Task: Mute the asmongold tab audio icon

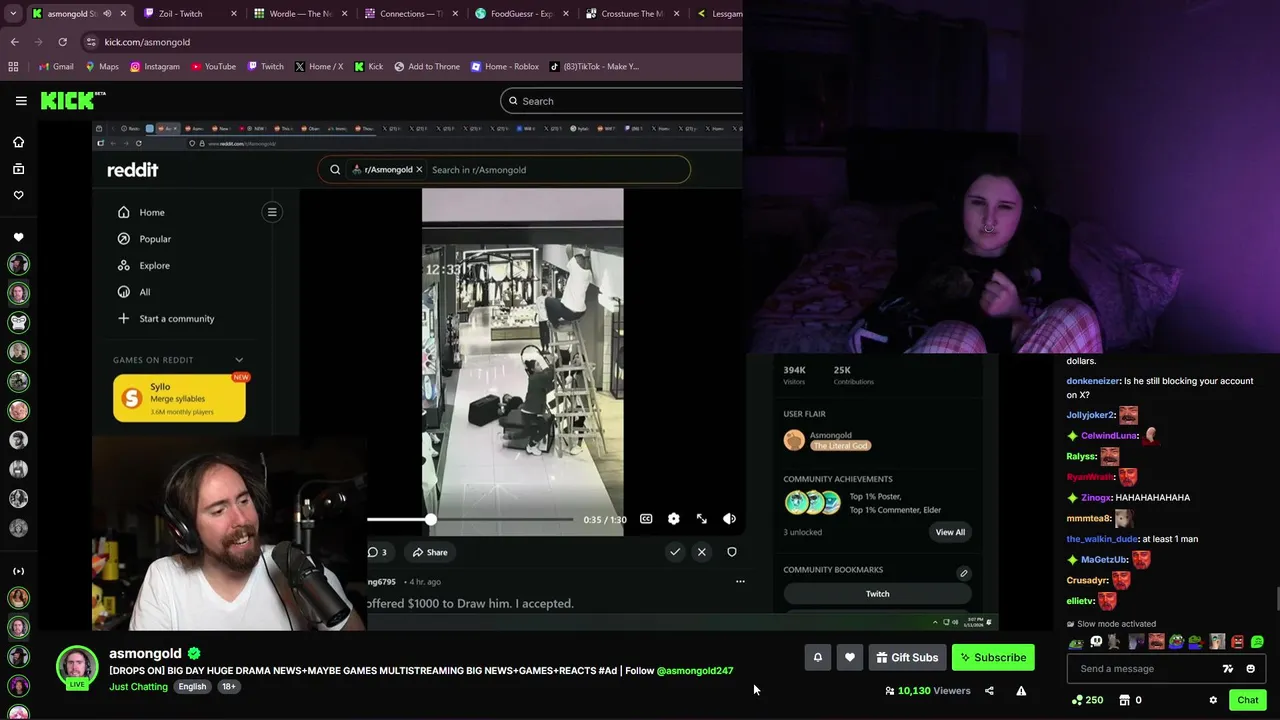Action: (107, 14)
